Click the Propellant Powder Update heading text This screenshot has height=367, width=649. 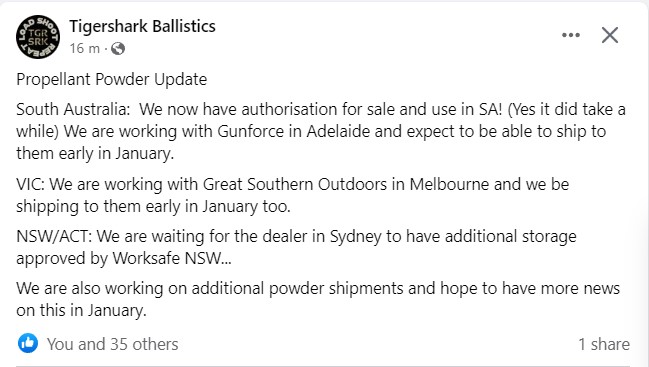pos(112,79)
